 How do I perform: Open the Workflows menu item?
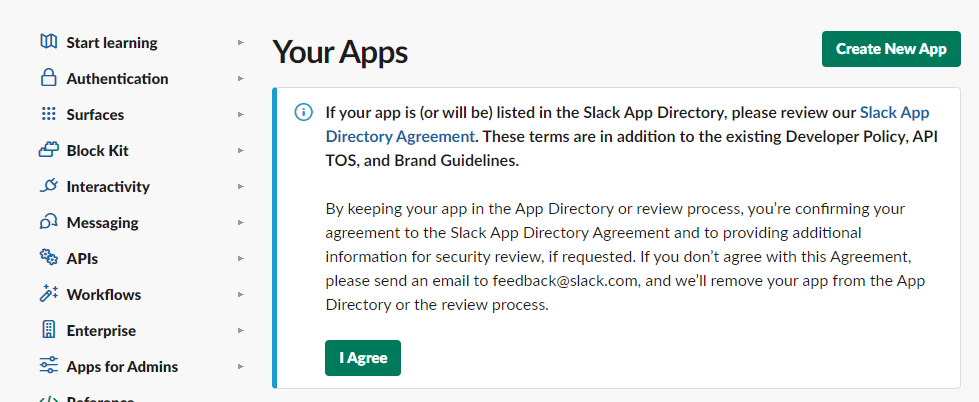(104, 295)
